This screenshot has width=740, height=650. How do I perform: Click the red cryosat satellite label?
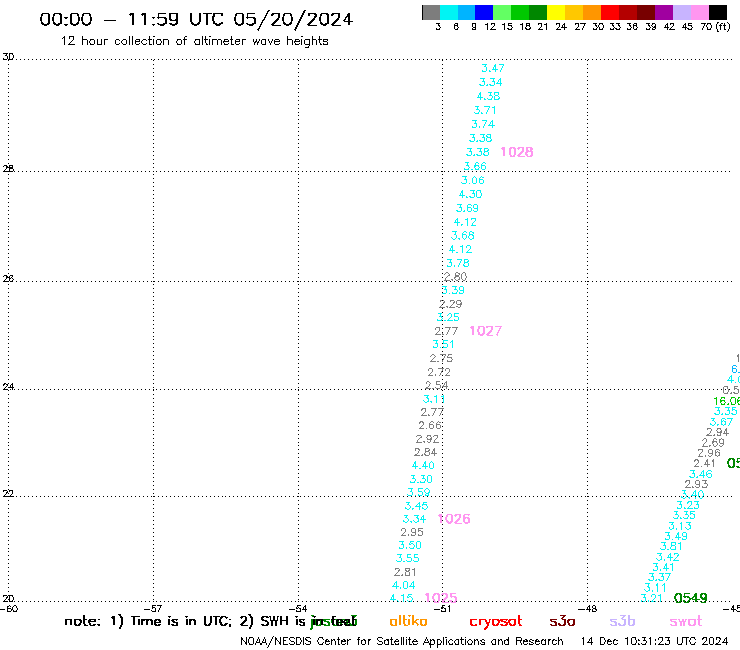click(x=496, y=622)
